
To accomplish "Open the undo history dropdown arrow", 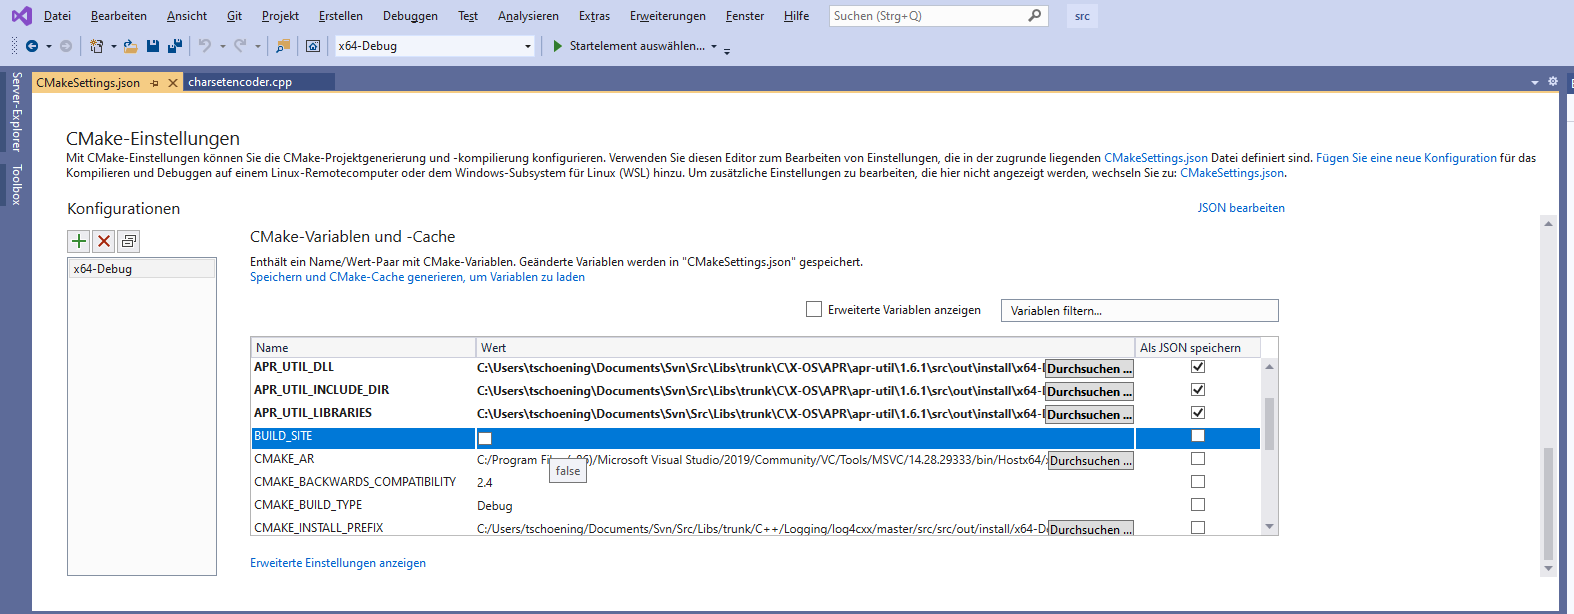I will (x=222, y=46).
